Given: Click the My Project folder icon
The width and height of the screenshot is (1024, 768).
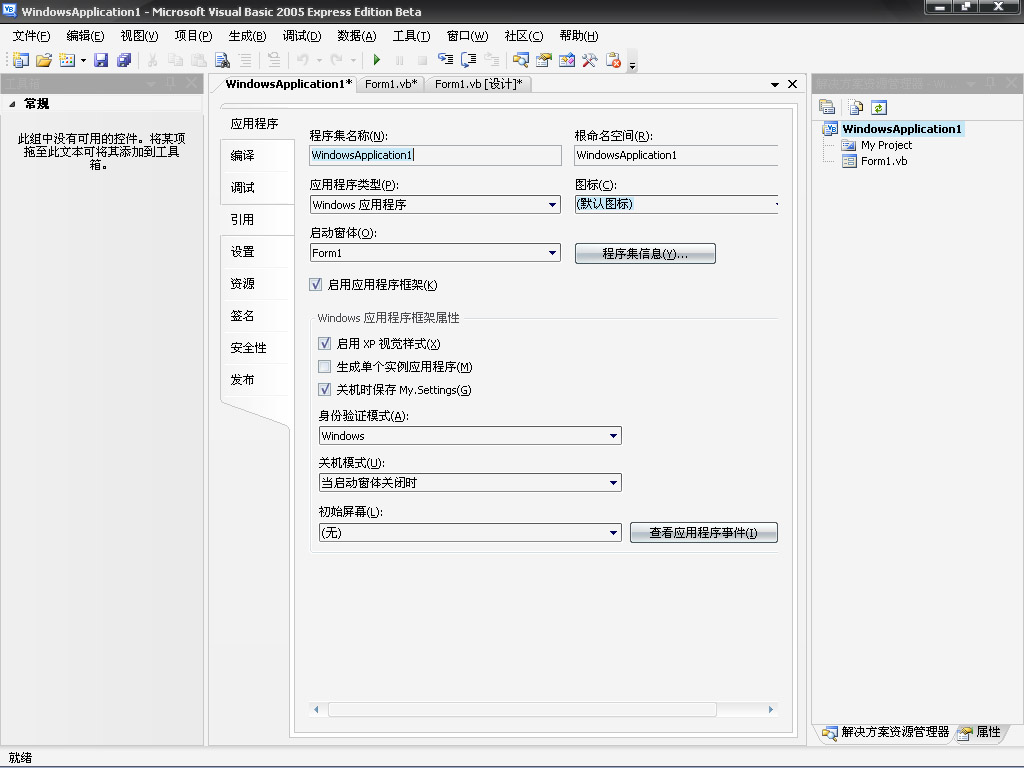Looking at the screenshot, I should pyautogui.click(x=848, y=145).
